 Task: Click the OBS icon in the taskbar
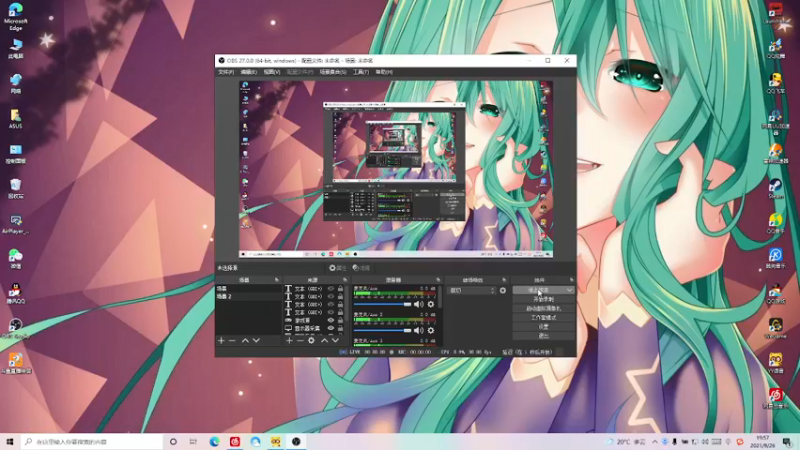click(x=296, y=441)
